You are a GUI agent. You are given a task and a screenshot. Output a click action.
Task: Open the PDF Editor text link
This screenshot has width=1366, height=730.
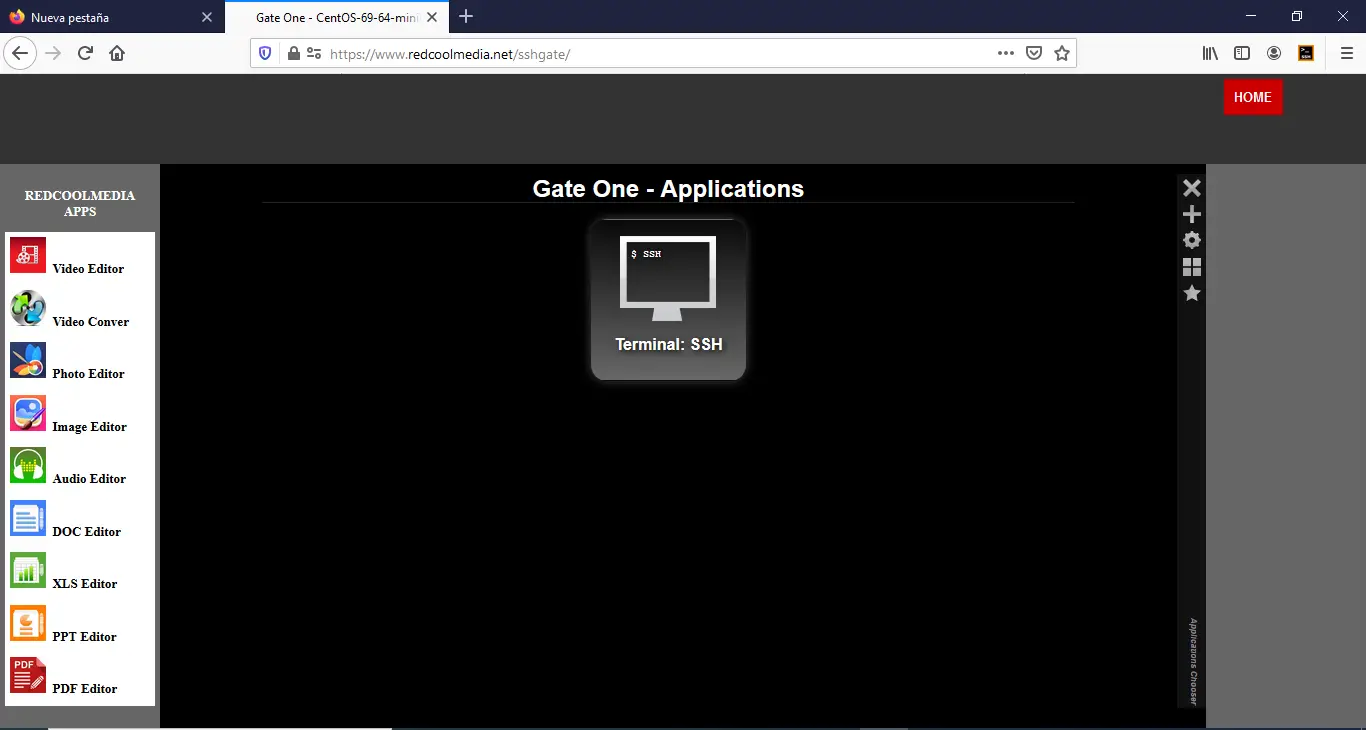point(85,689)
